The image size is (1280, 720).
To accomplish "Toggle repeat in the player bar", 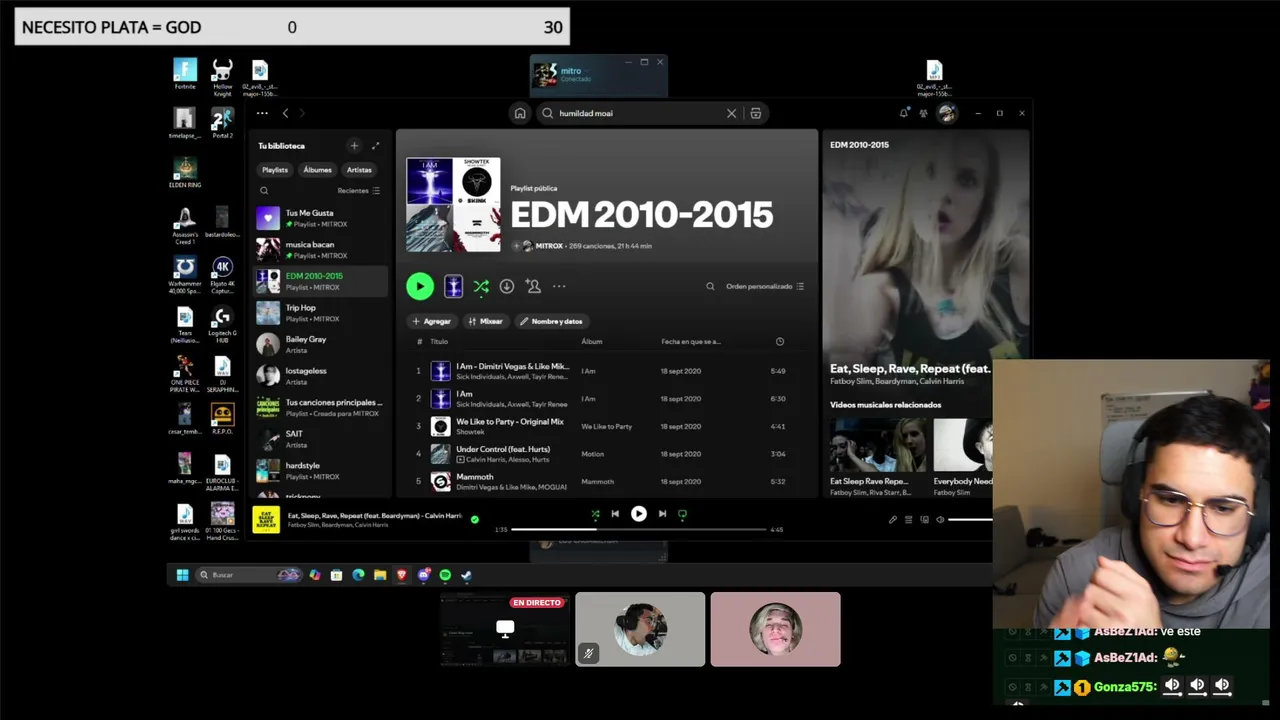I will (x=682, y=514).
